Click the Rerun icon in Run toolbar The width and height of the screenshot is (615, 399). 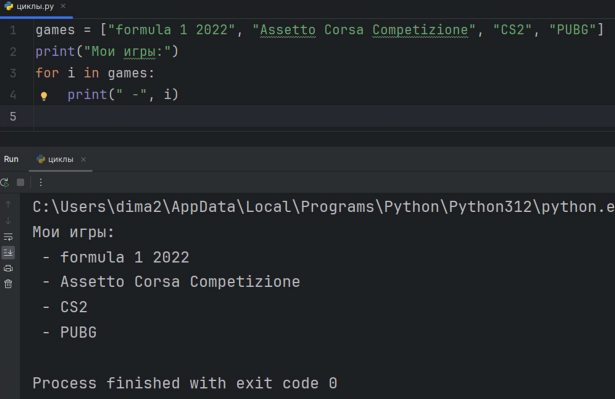5,182
